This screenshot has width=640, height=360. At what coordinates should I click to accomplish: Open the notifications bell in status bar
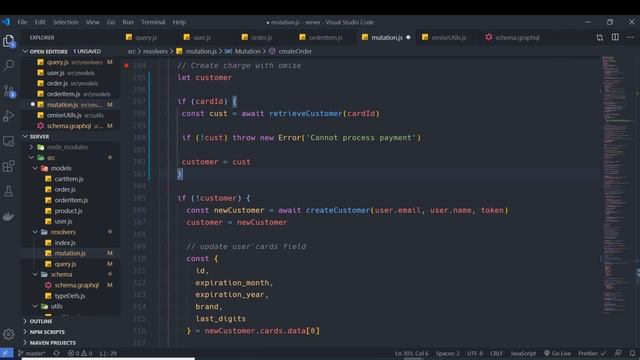(632, 353)
